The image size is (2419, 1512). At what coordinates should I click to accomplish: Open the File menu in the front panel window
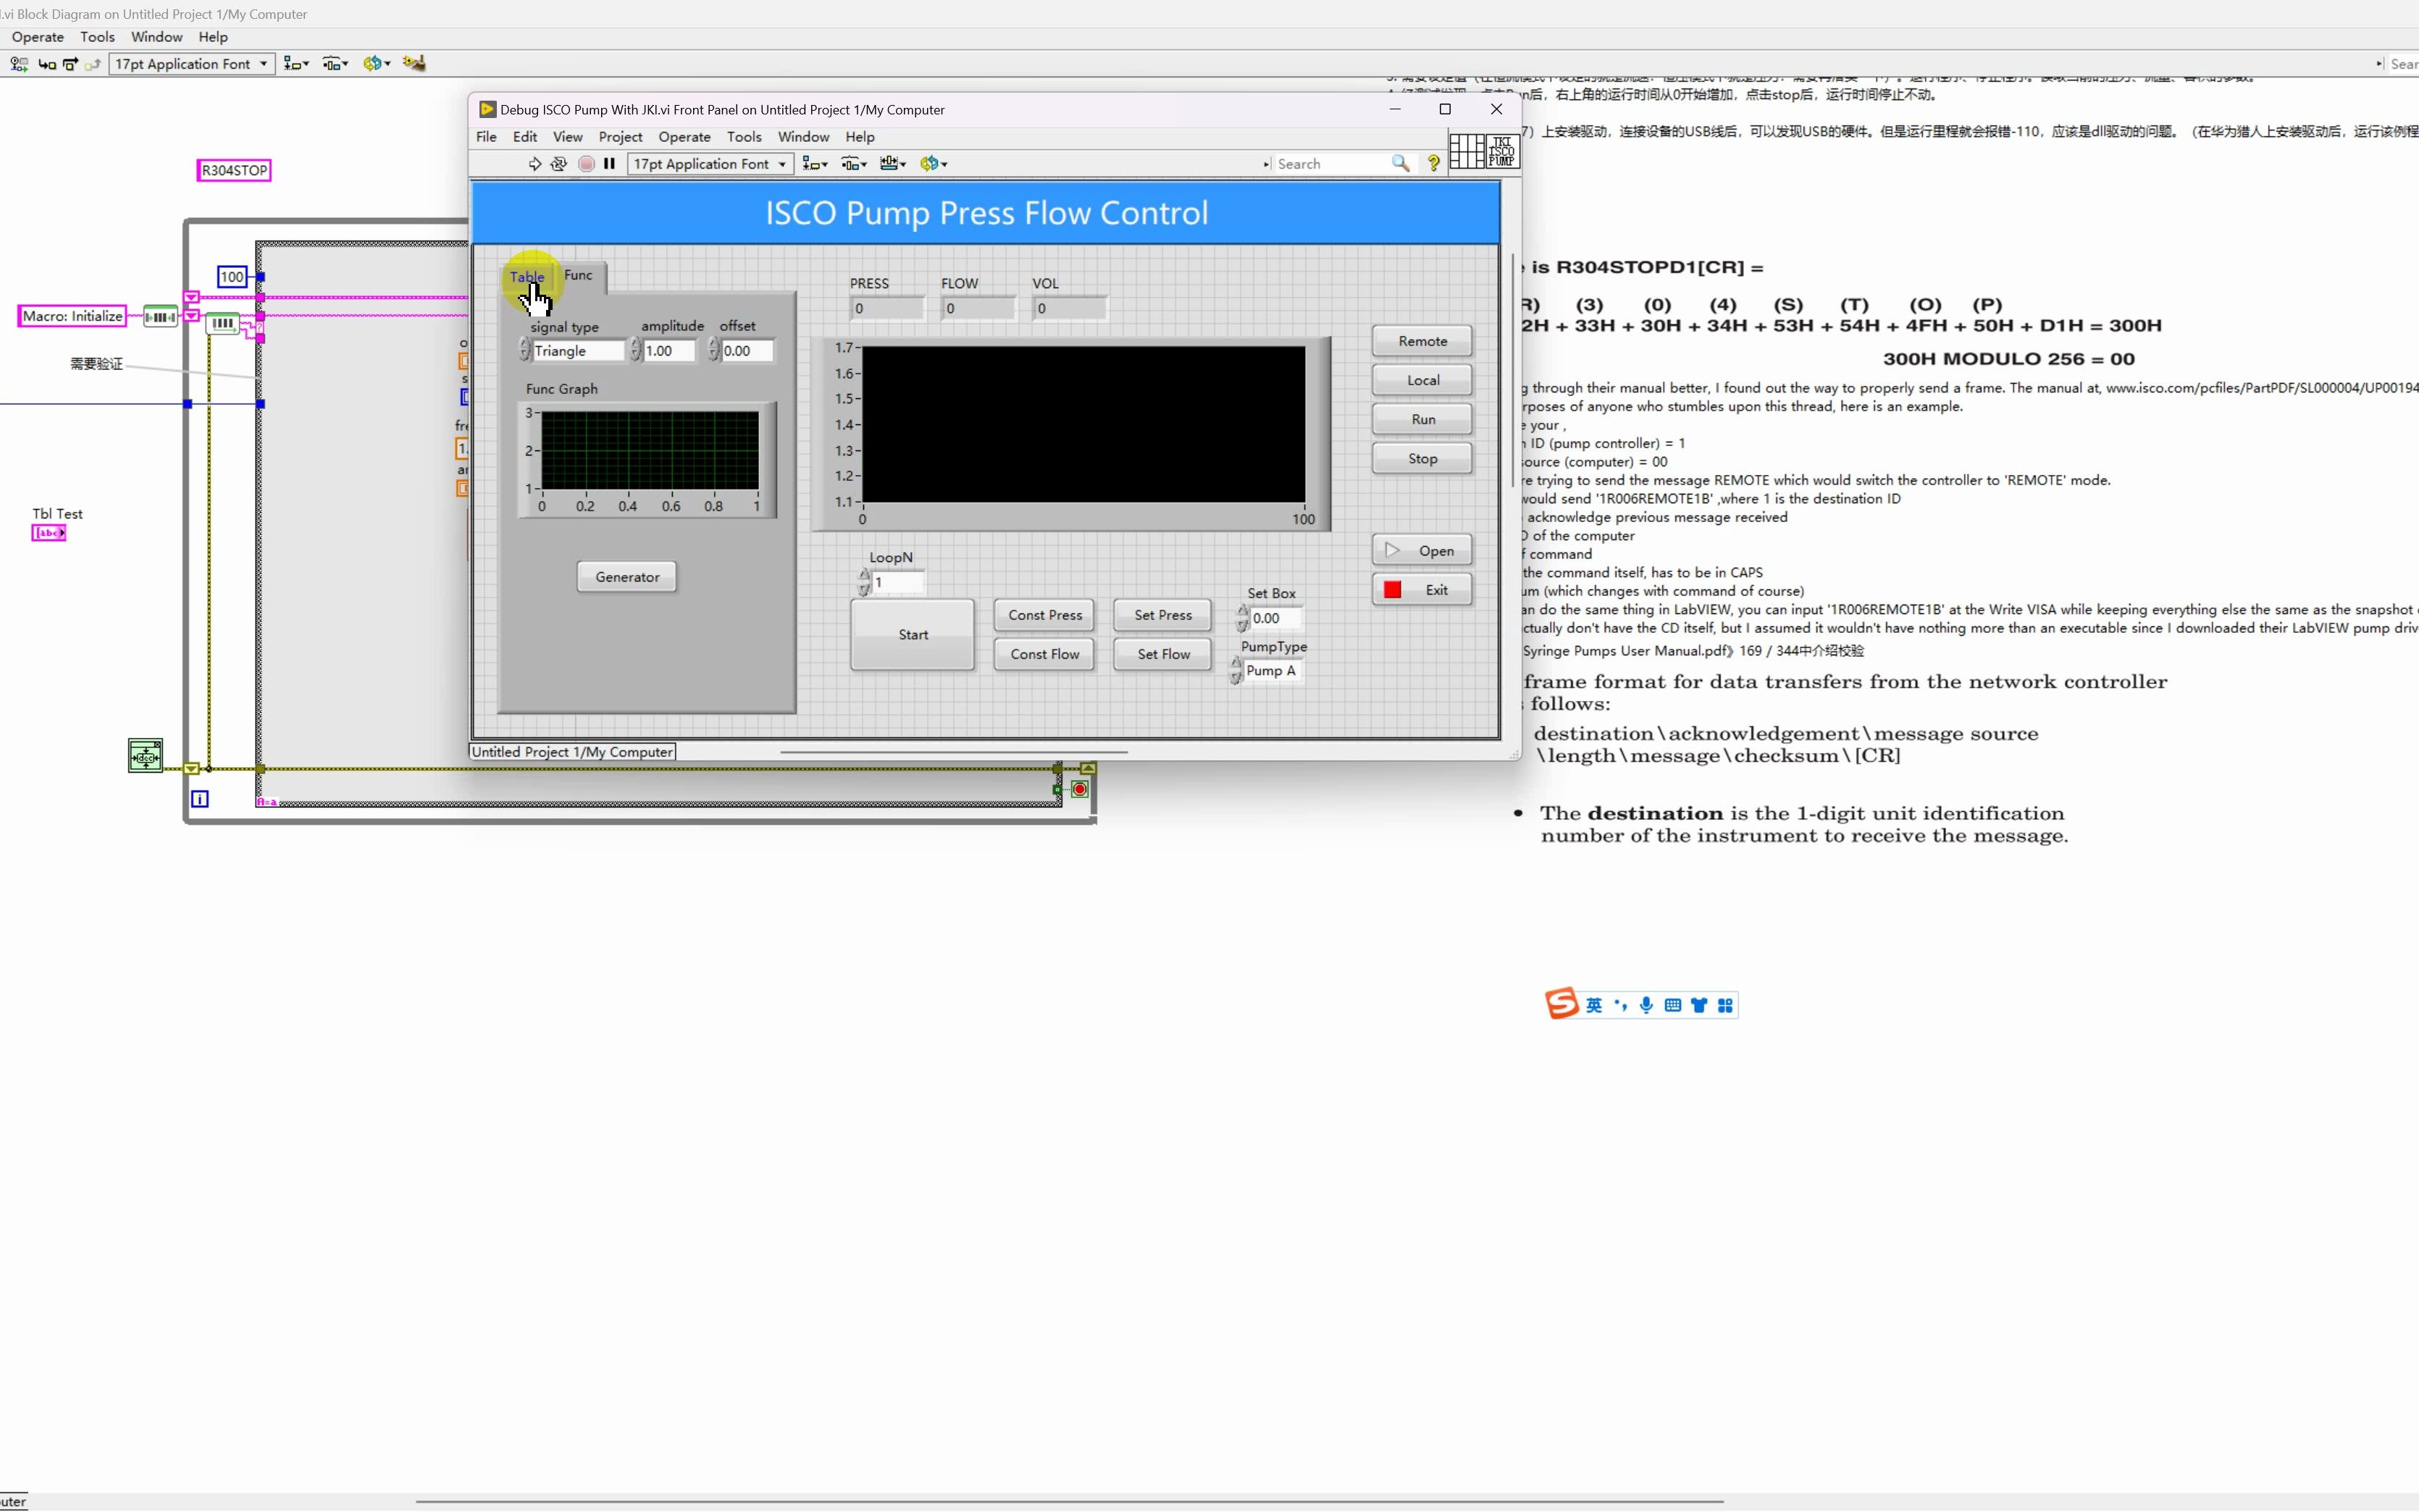click(486, 137)
